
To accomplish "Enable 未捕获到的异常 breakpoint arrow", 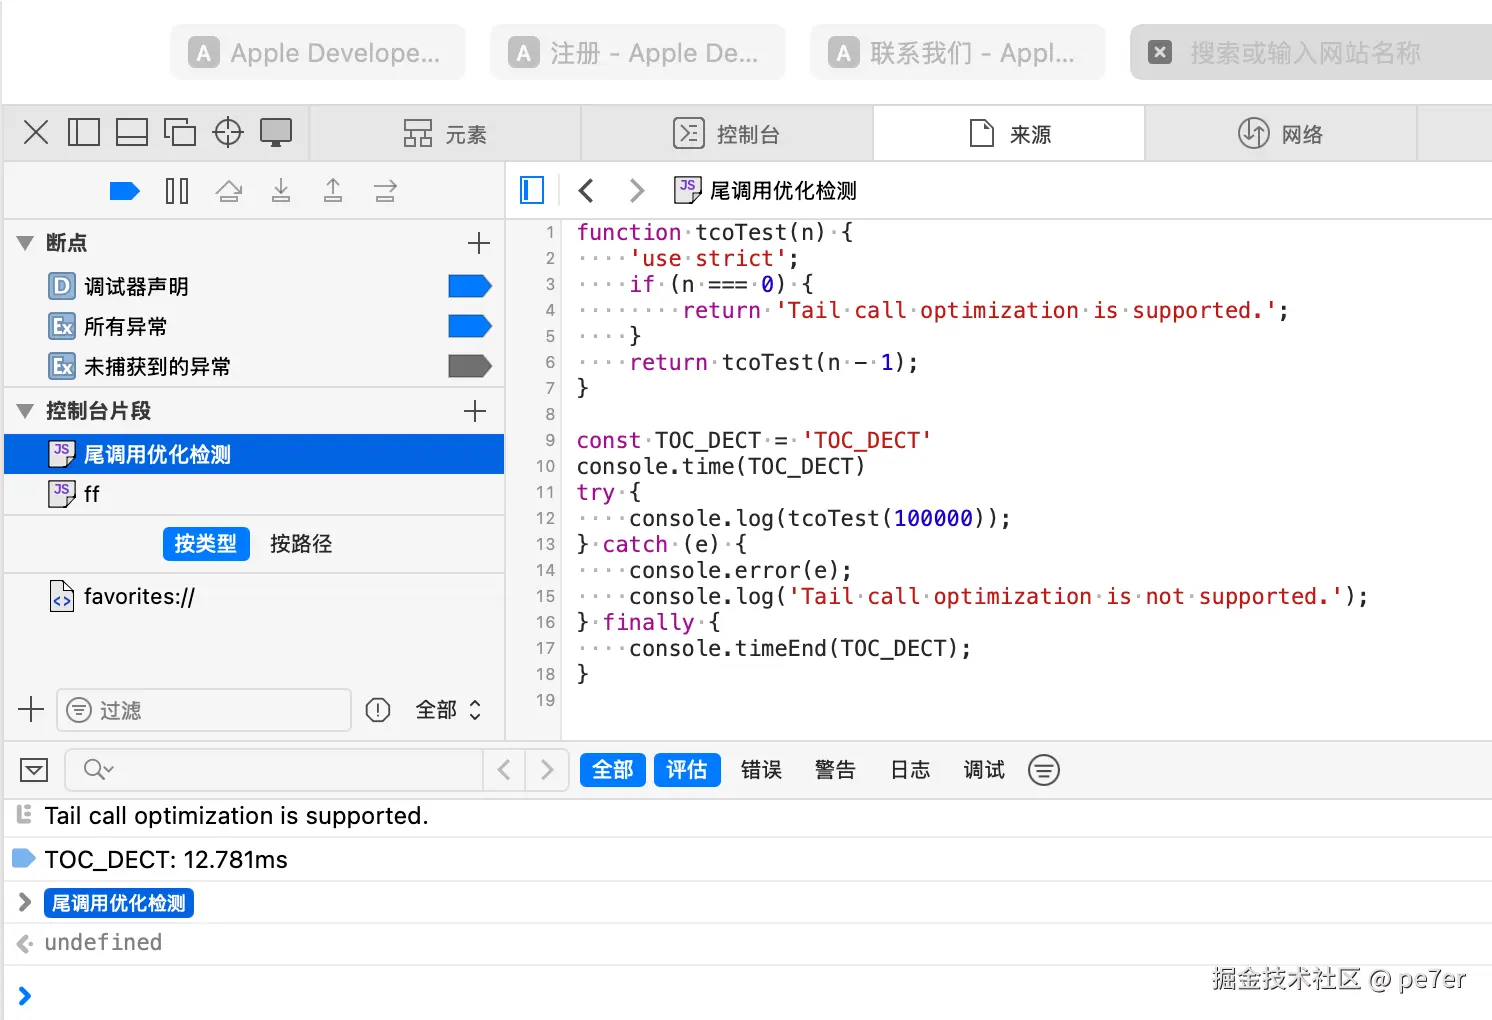I will tap(470, 367).
